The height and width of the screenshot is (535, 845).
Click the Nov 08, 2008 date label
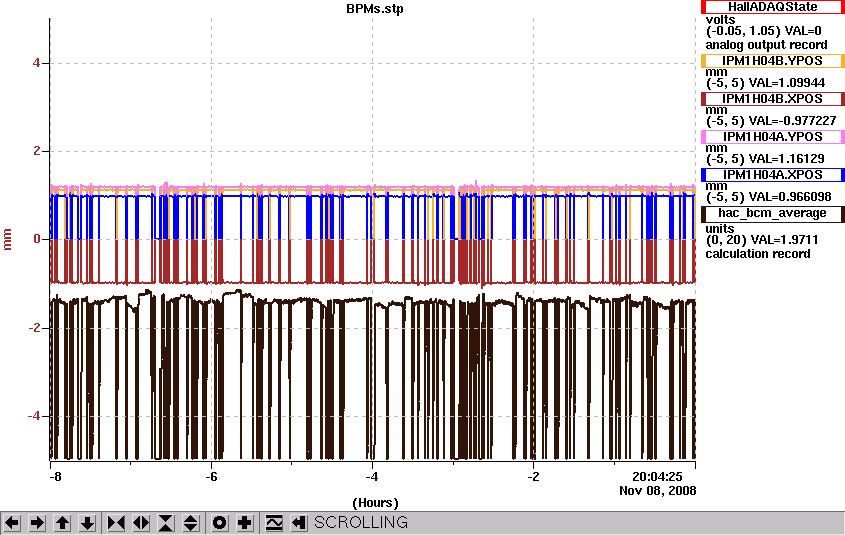click(x=657, y=491)
